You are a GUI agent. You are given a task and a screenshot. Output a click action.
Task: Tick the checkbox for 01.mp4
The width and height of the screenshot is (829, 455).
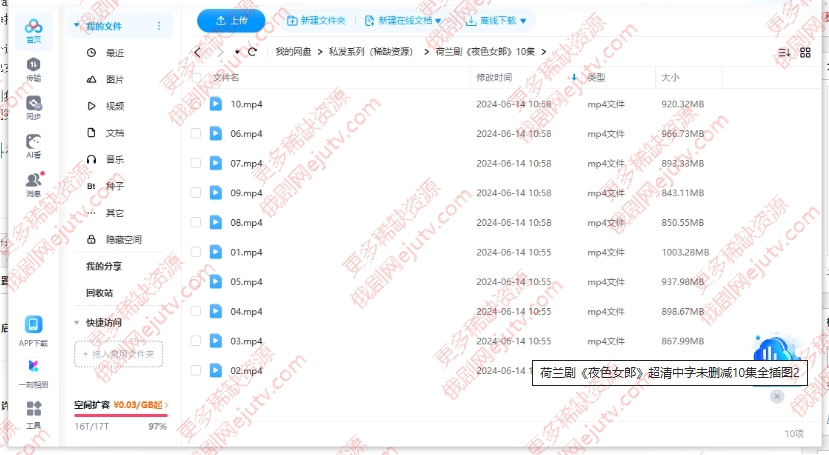pos(196,252)
